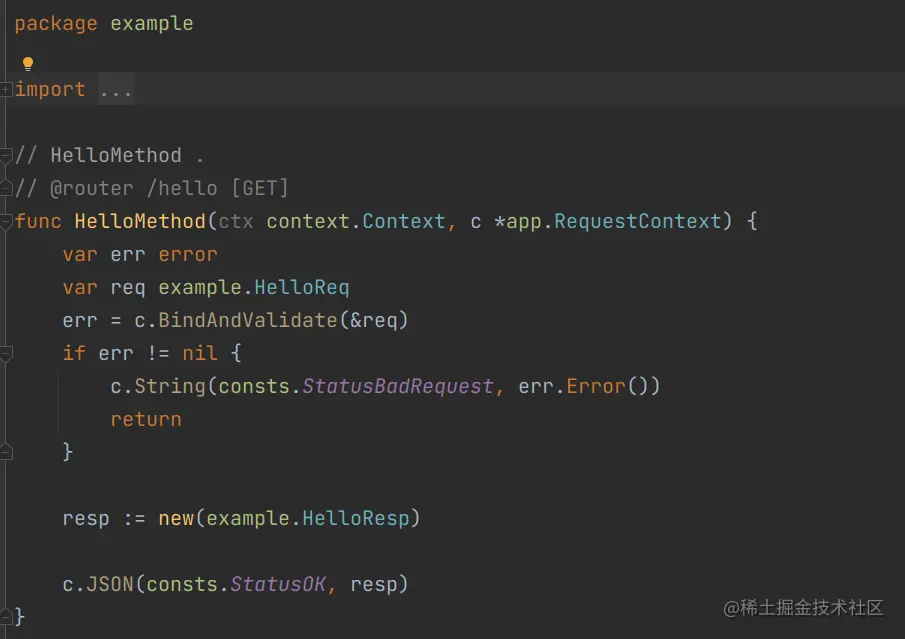Image resolution: width=905 pixels, height=639 pixels.
Task: Click the &req argument
Action: pos(374,320)
